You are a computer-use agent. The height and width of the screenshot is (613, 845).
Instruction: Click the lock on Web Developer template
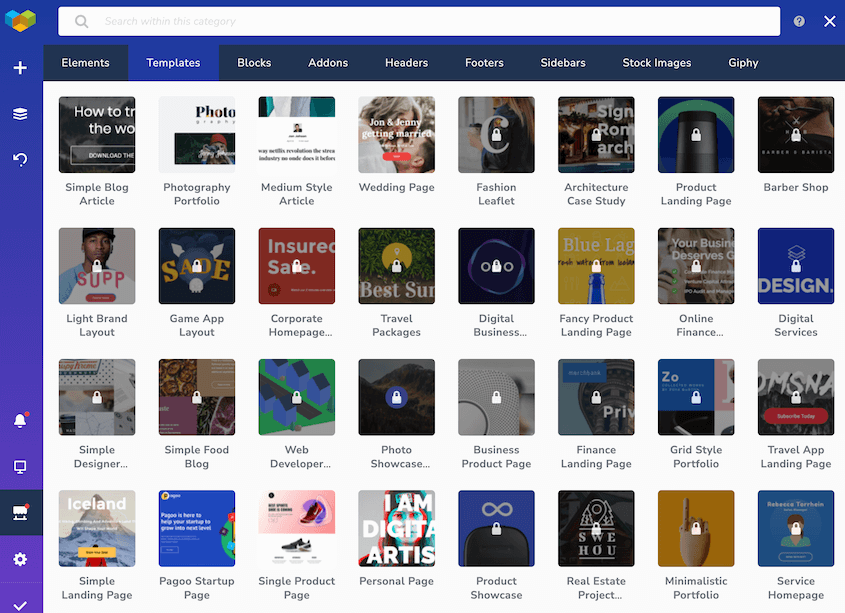point(296,397)
